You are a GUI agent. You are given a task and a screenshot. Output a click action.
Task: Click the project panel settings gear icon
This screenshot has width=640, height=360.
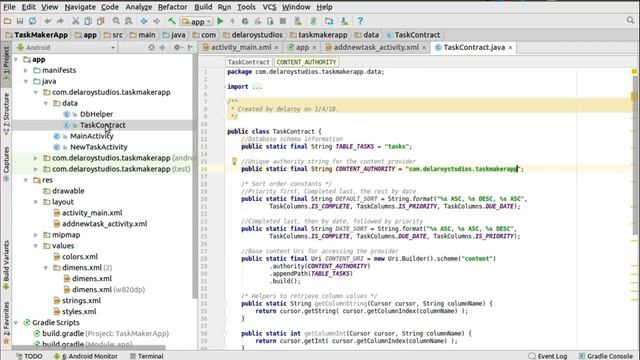(x=177, y=47)
